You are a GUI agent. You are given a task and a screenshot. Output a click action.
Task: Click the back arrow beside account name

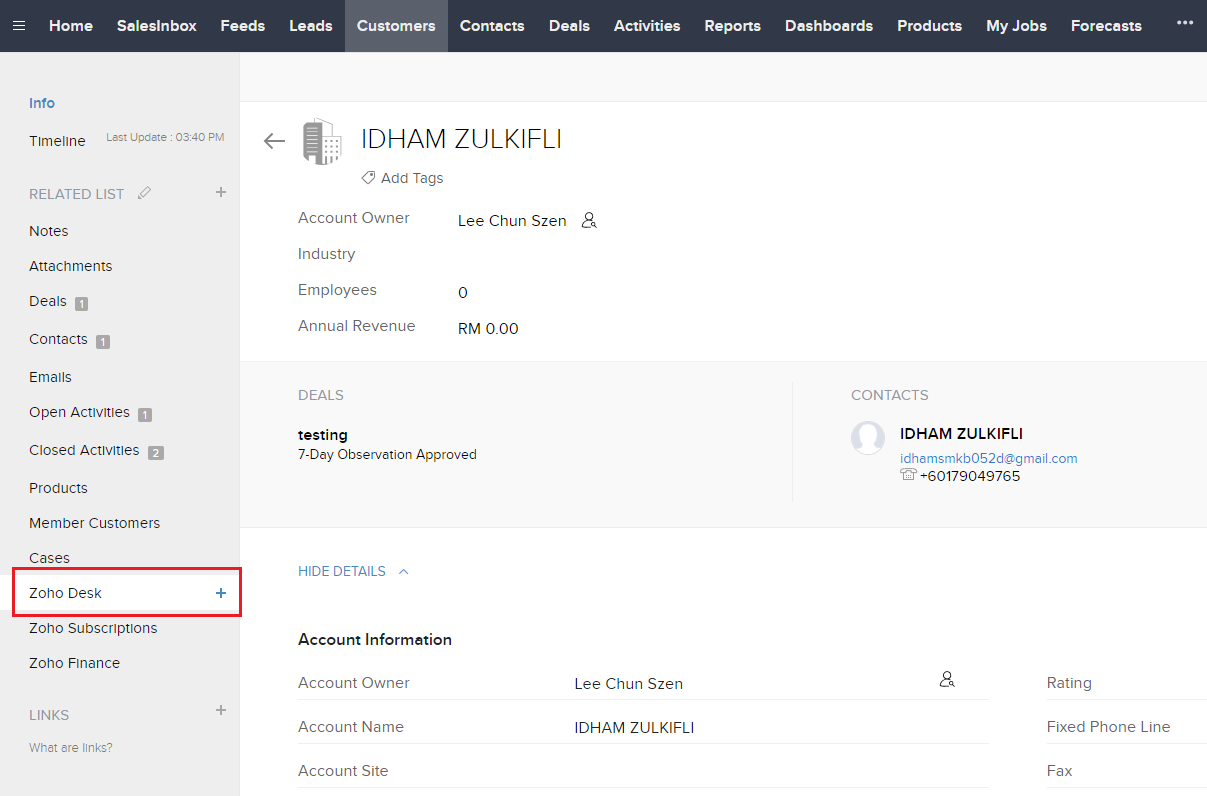[x=274, y=141]
